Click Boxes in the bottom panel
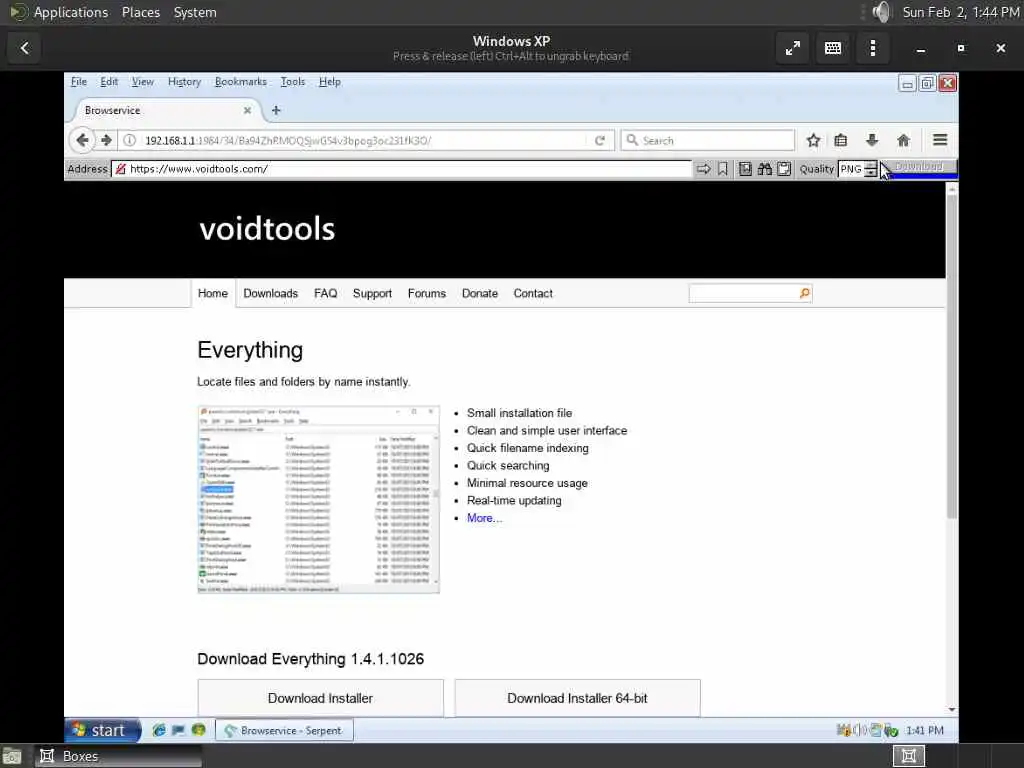The width and height of the screenshot is (1024, 768). point(118,756)
